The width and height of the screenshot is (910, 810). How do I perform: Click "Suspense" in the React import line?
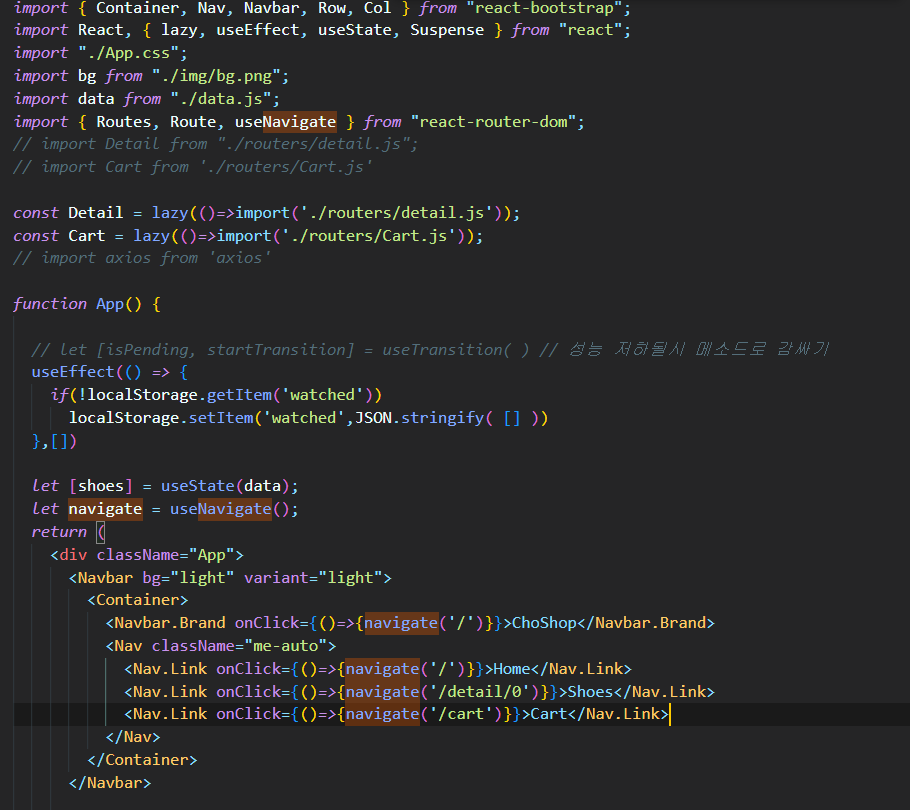pyautogui.click(x=447, y=30)
